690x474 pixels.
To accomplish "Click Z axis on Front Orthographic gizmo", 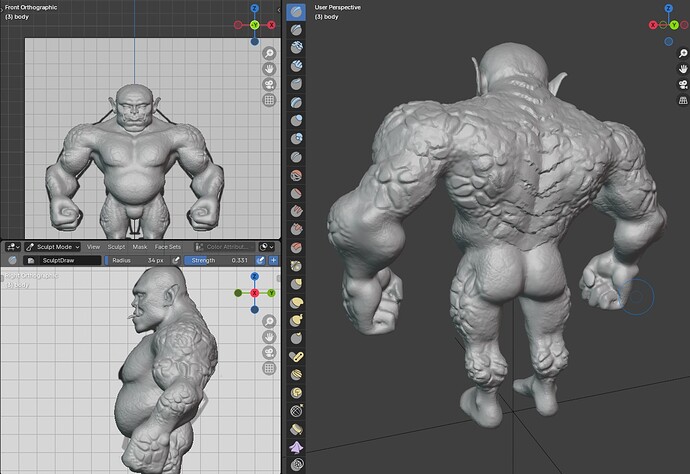I will coord(254,8).
